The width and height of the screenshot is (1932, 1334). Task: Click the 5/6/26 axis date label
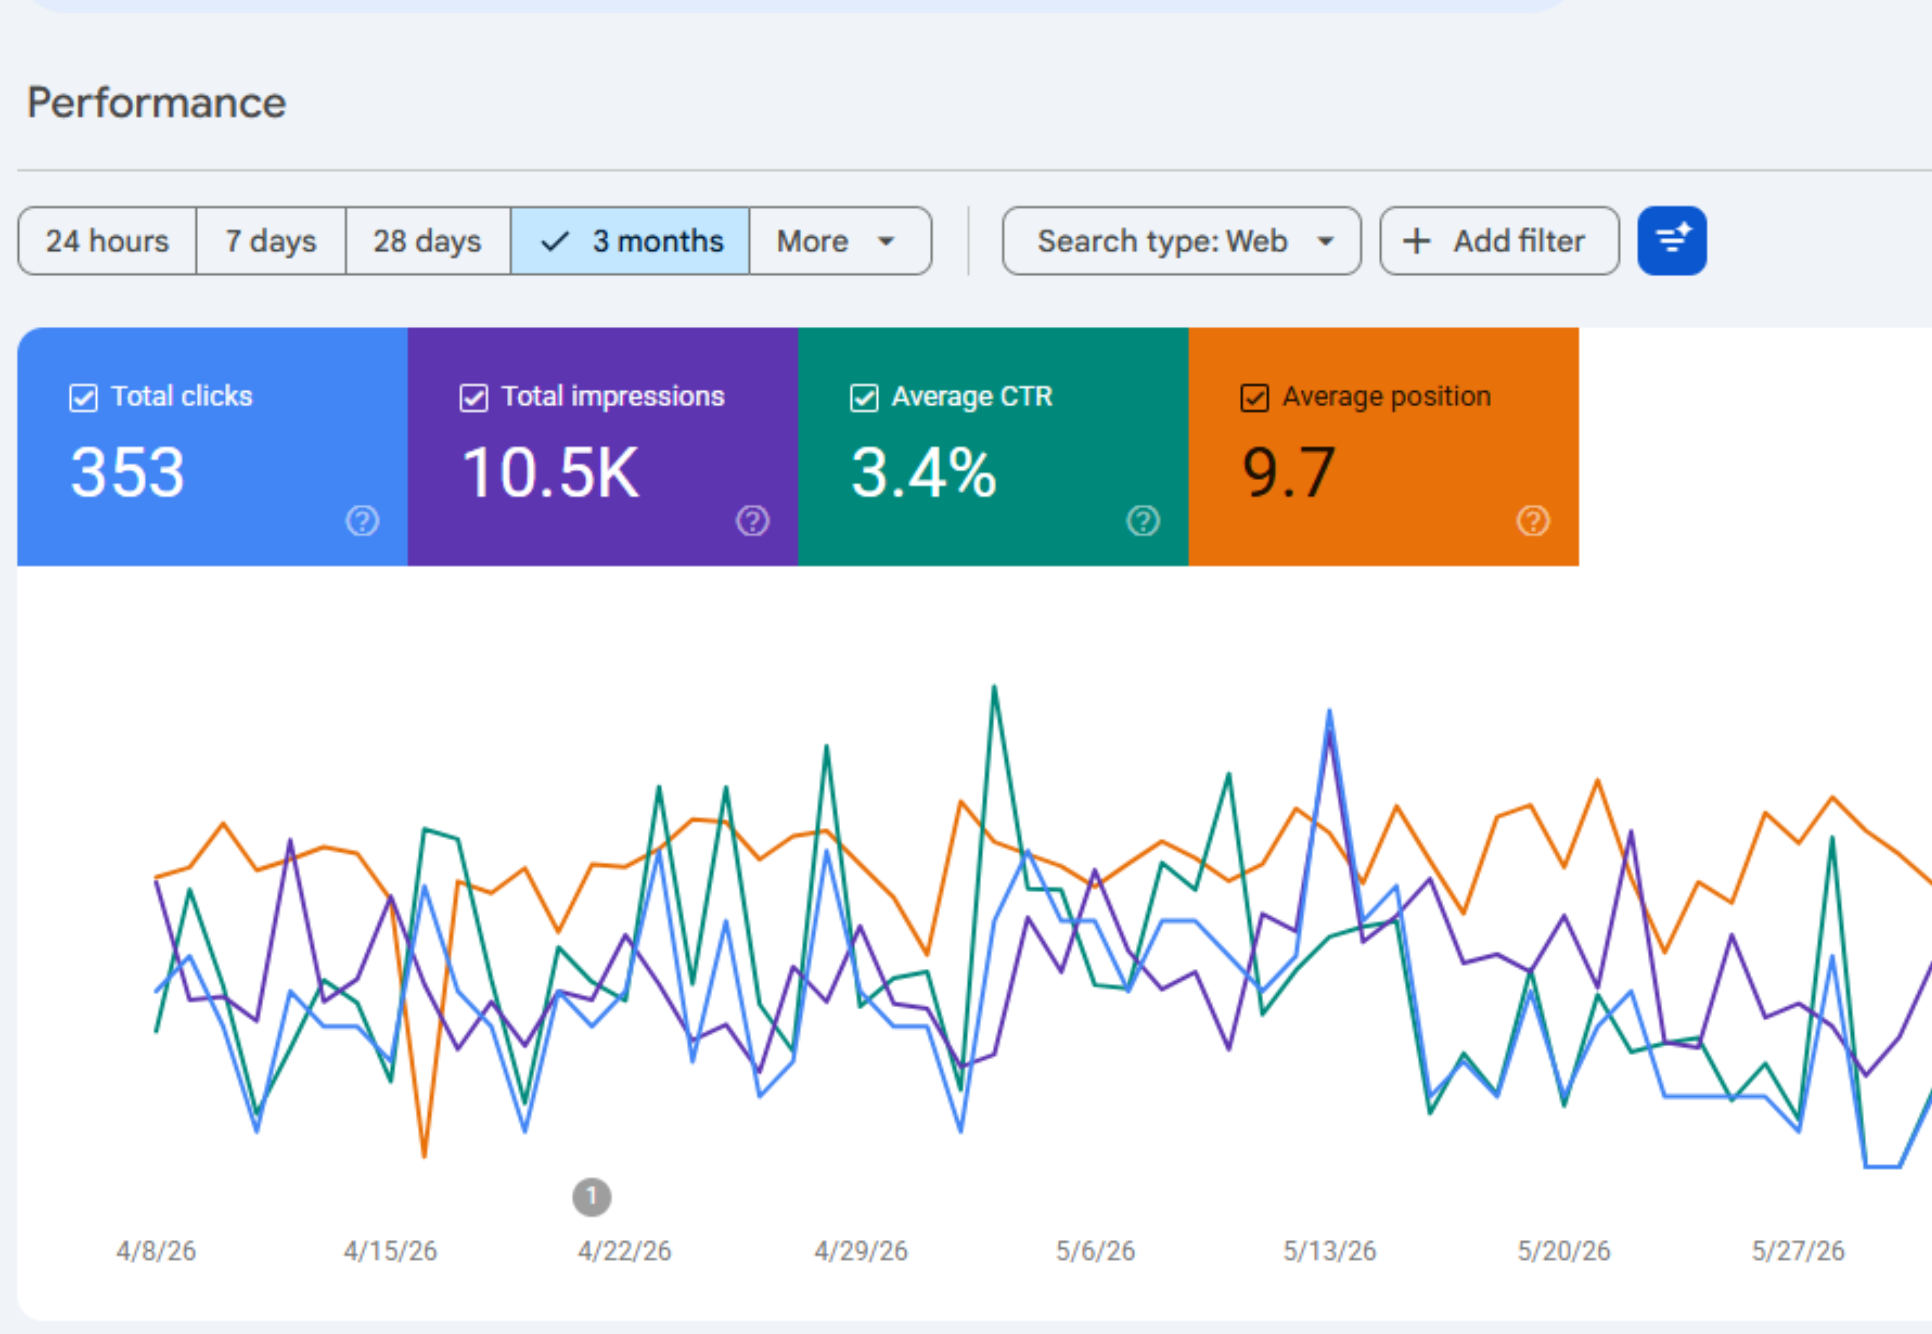point(1096,1251)
